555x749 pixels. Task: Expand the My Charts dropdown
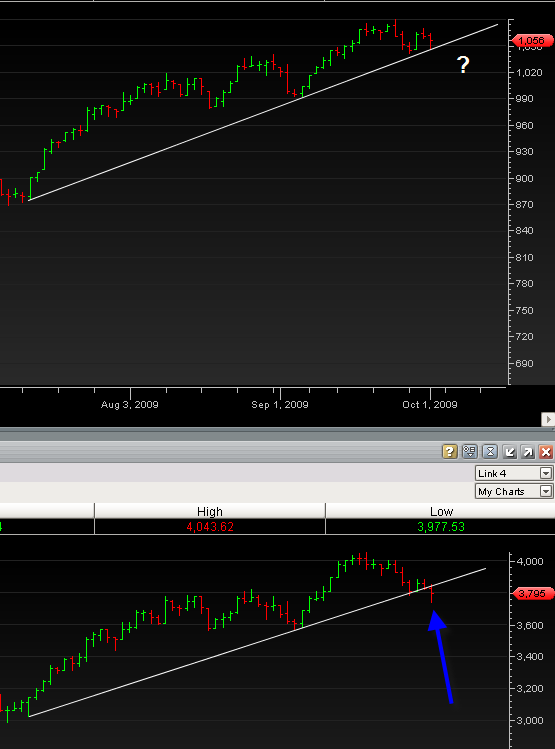pos(514,491)
